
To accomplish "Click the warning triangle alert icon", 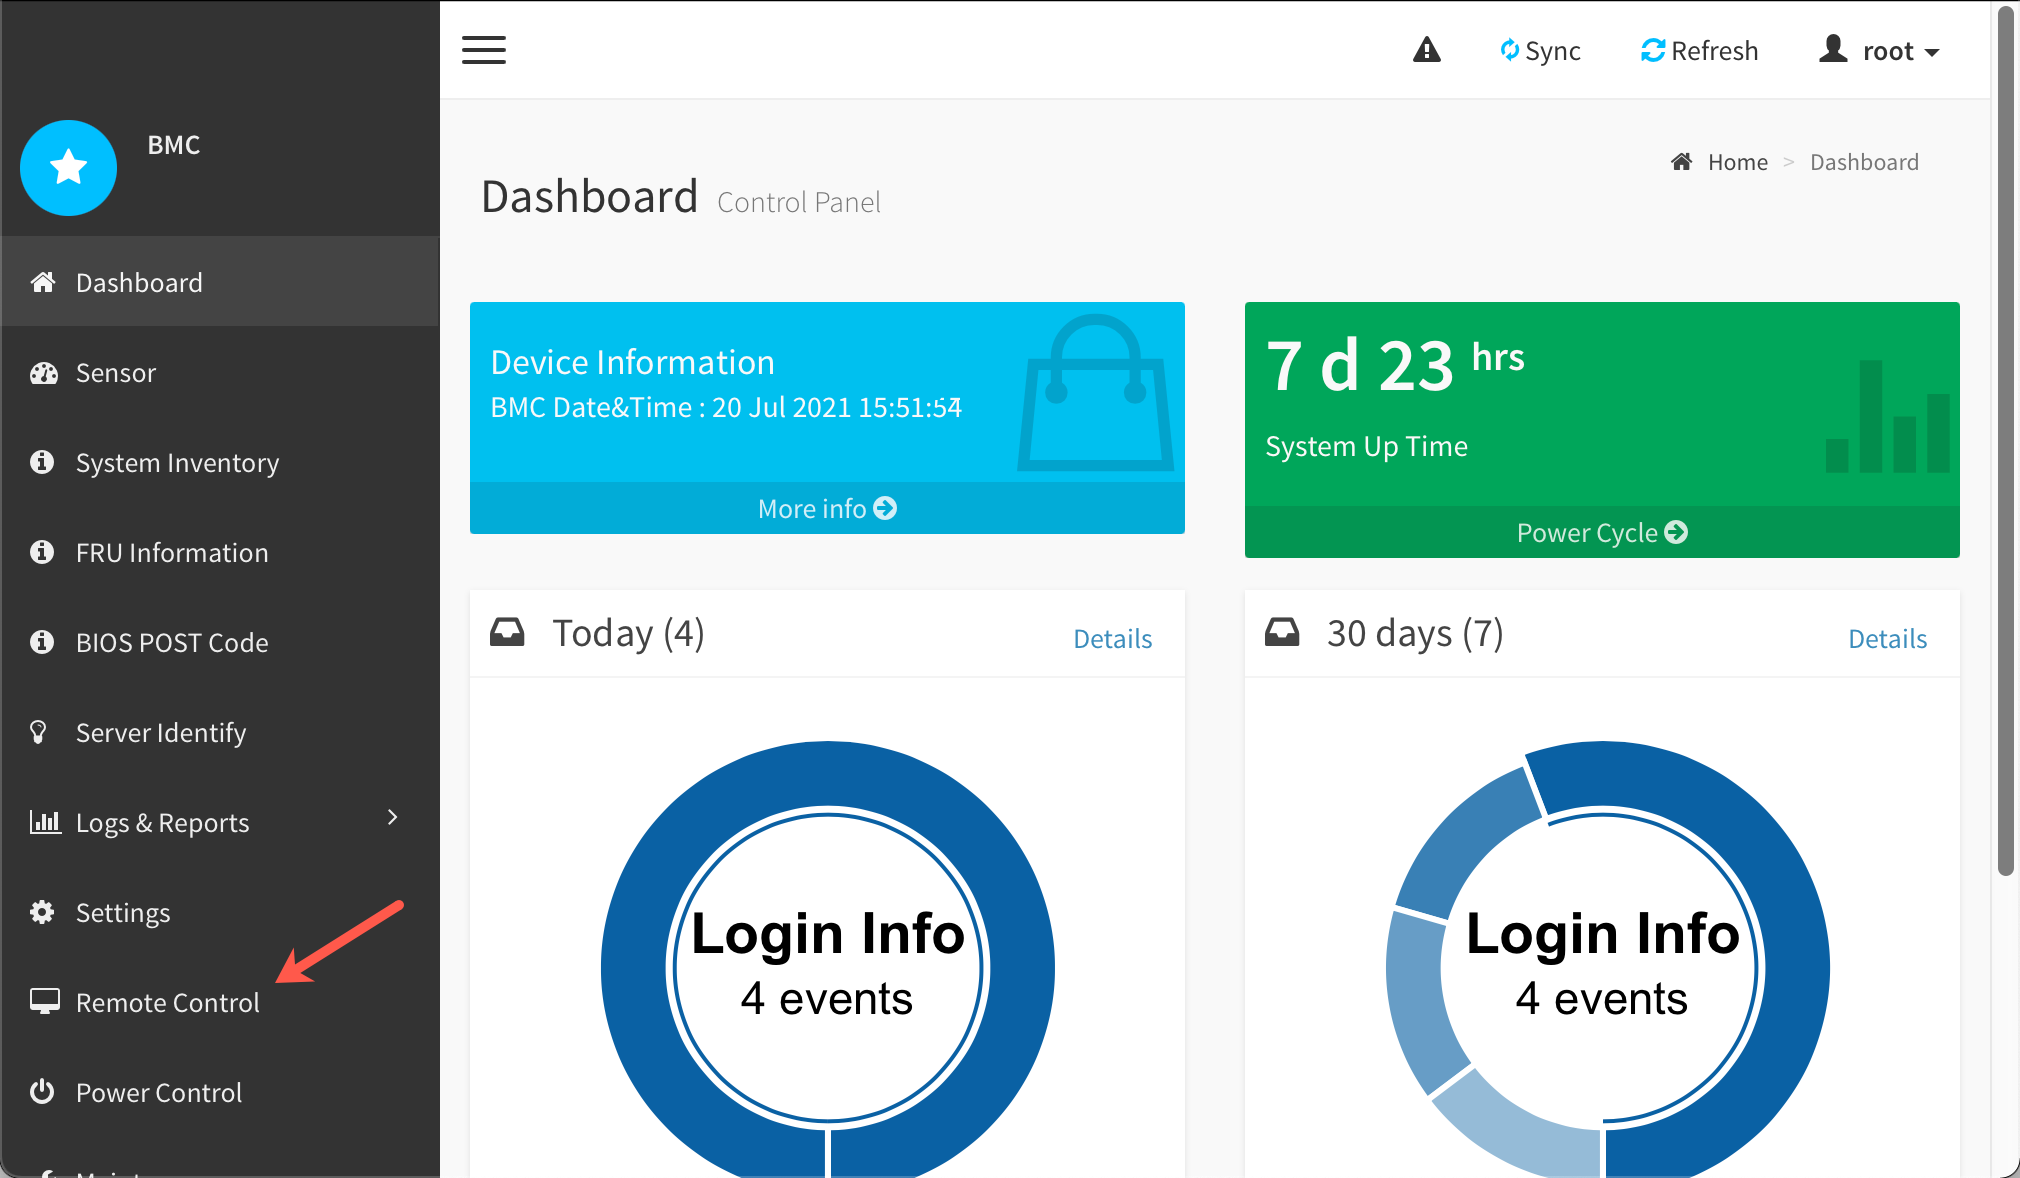I will click(1426, 50).
